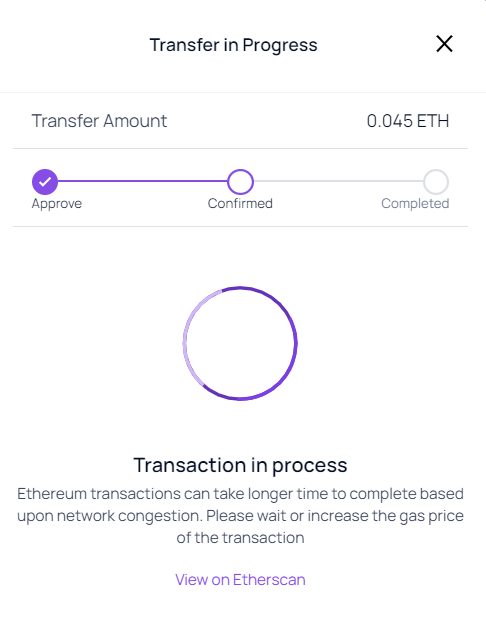Click the purple Approve checkmark circle
486x639 pixels.
coord(45,182)
